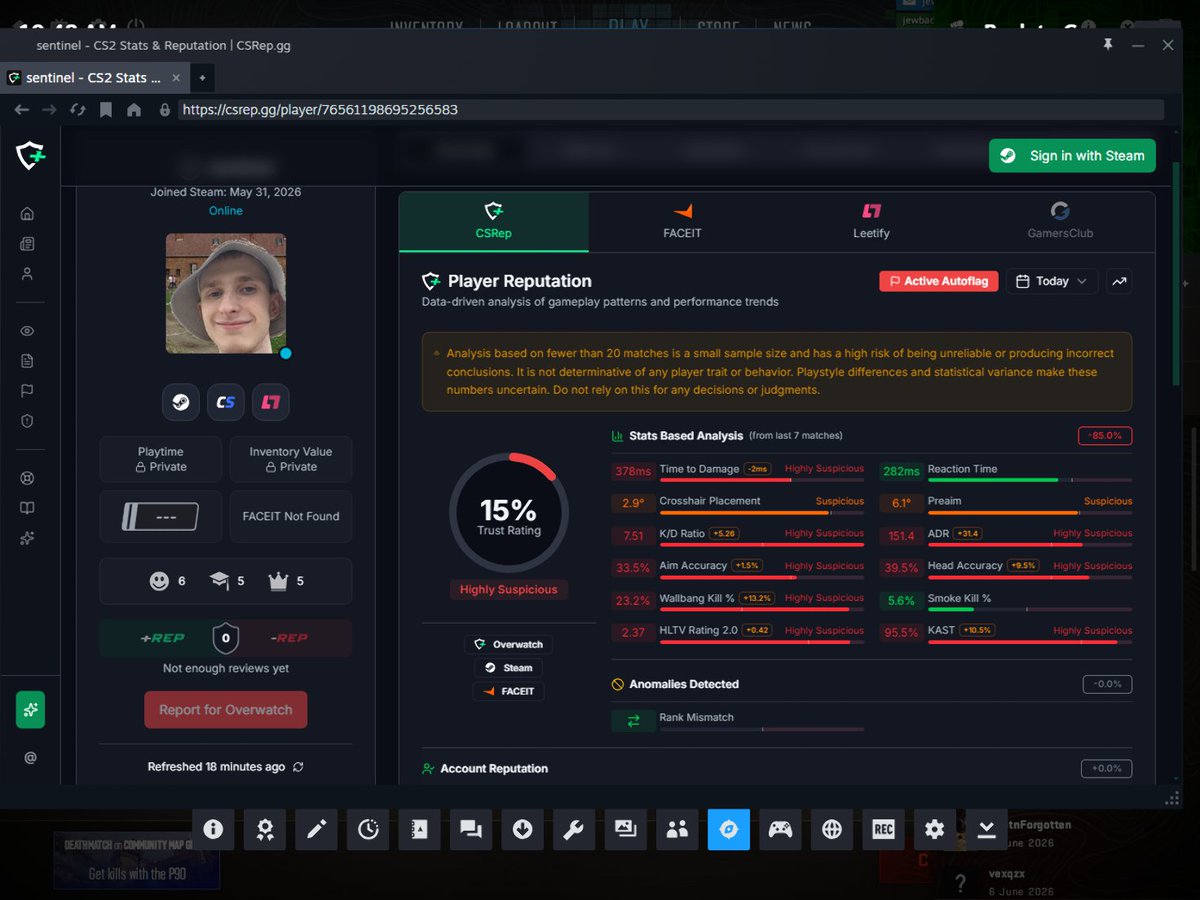
Task: Click the overlay REC recording button
Action: click(x=883, y=829)
